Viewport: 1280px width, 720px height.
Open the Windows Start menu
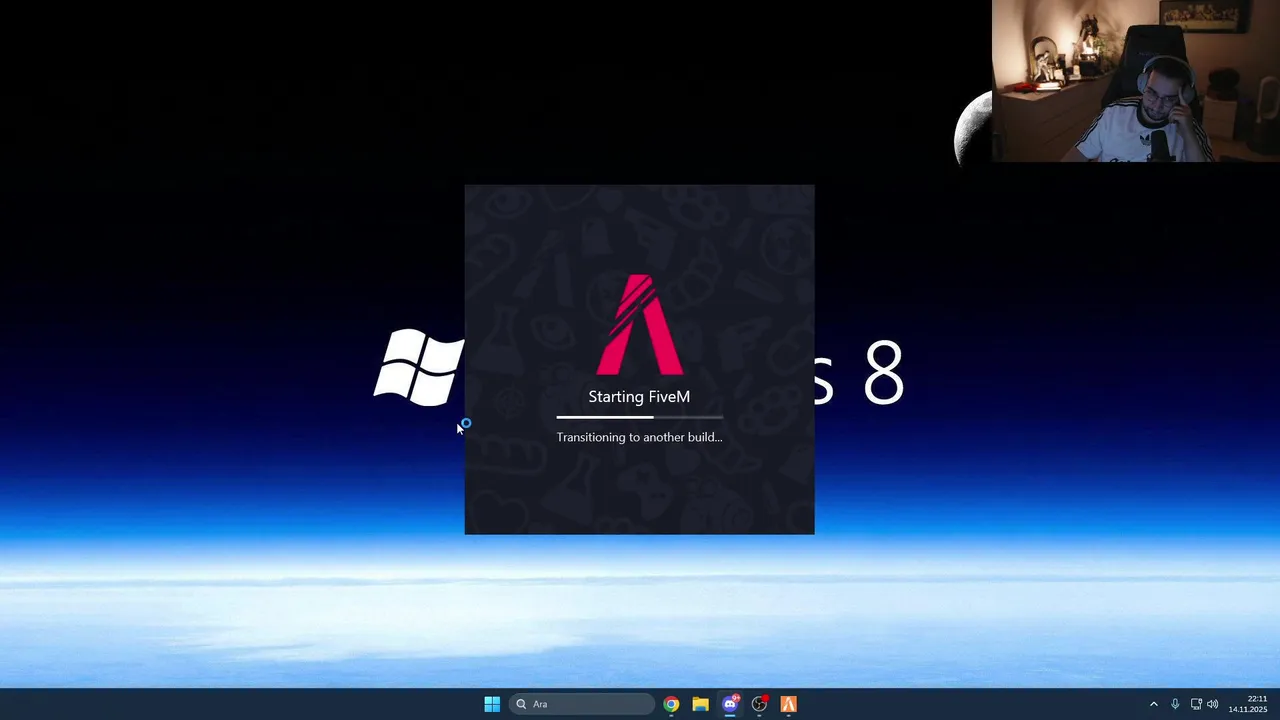pos(492,704)
